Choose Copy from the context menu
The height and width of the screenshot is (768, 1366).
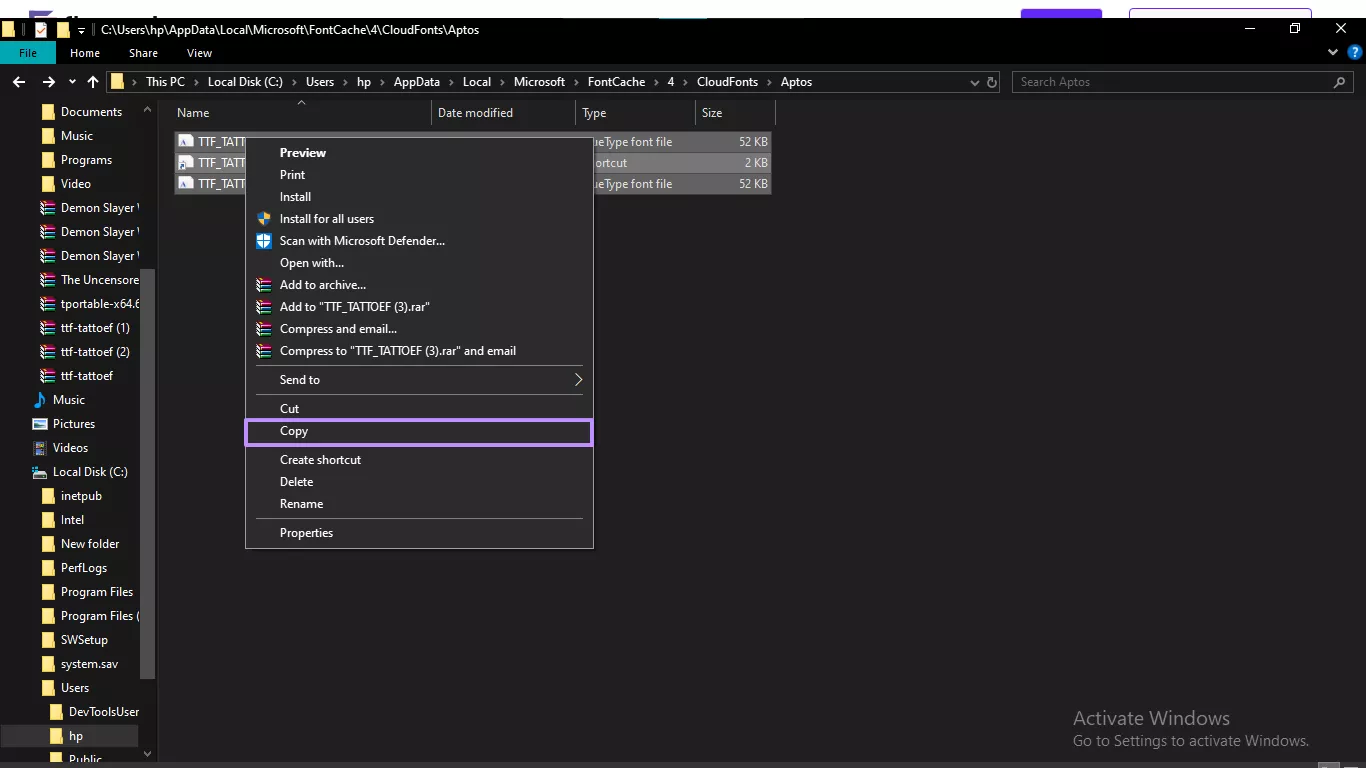pos(294,431)
